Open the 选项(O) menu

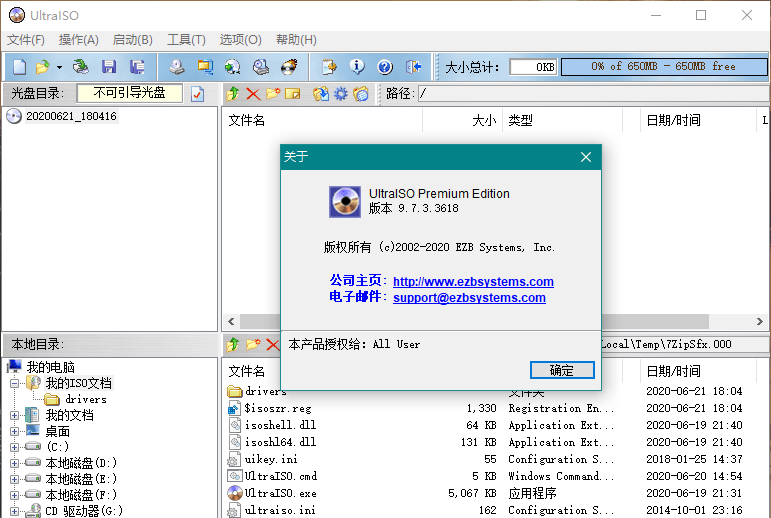click(240, 40)
